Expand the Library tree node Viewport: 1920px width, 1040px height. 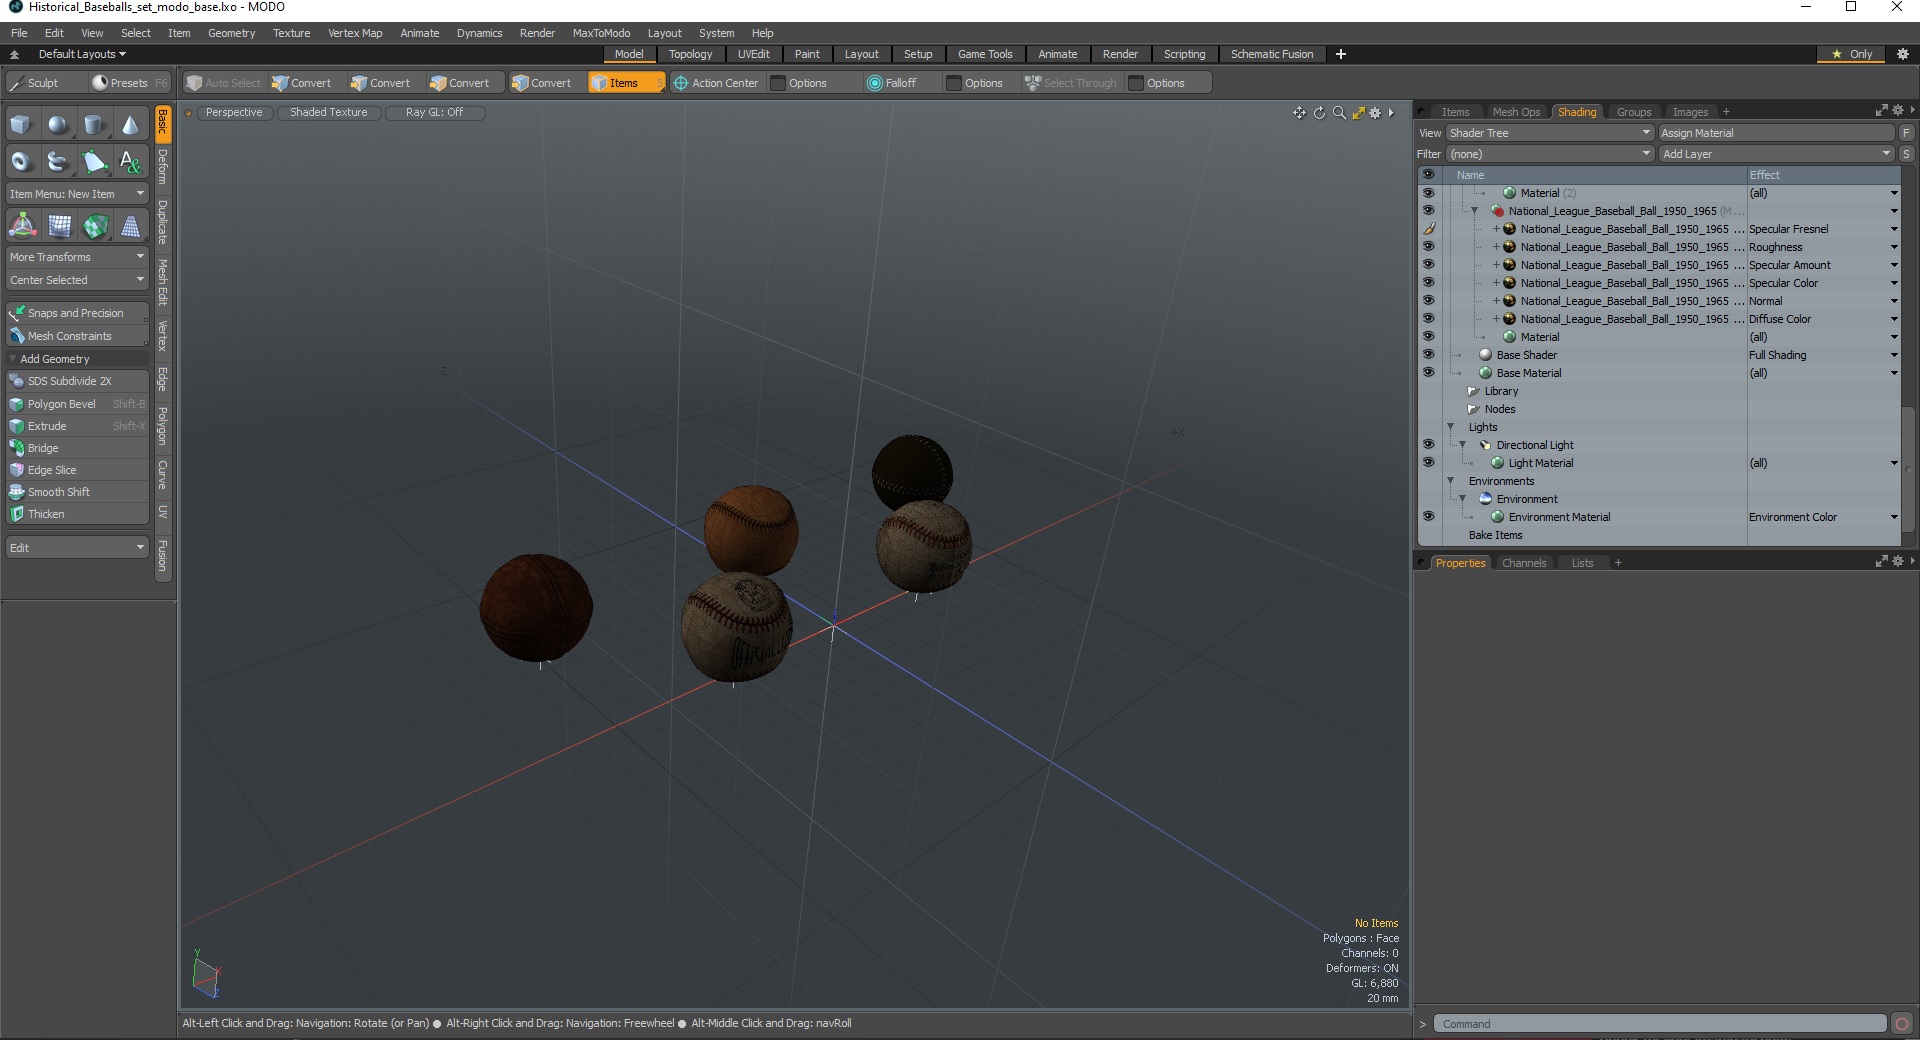point(1472,391)
